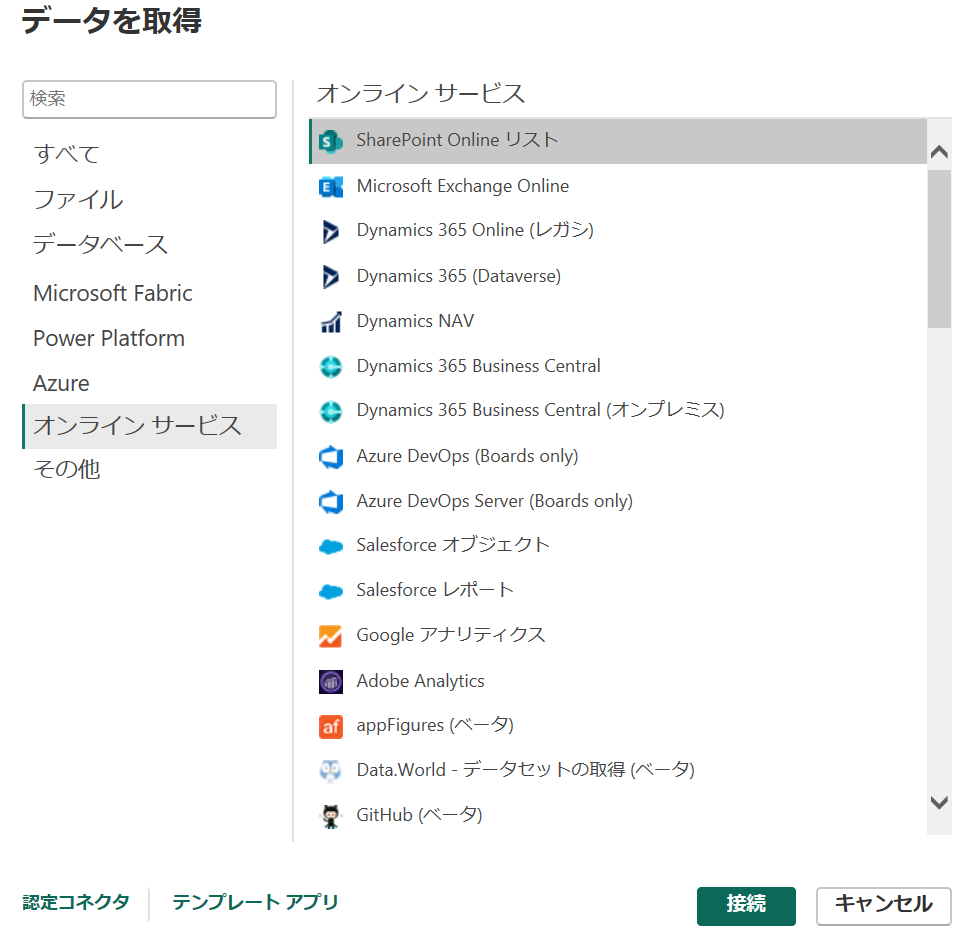Select the ファイル category

click(78, 199)
